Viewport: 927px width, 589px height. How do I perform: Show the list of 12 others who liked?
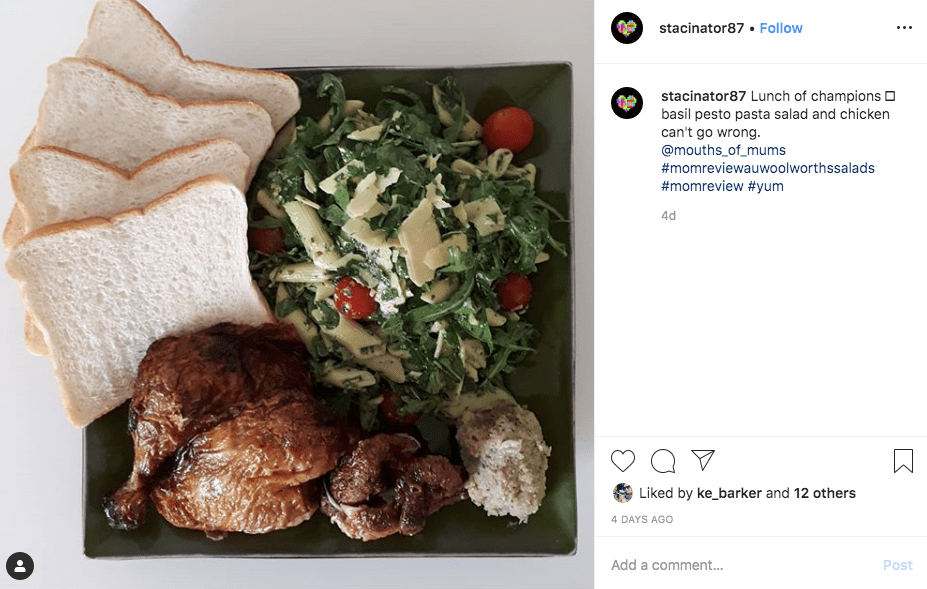(825, 493)
